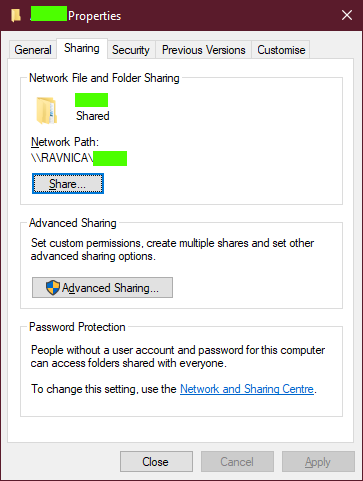Select the Sharing tab
The image size is (363, 481).
tap(82, 48)
